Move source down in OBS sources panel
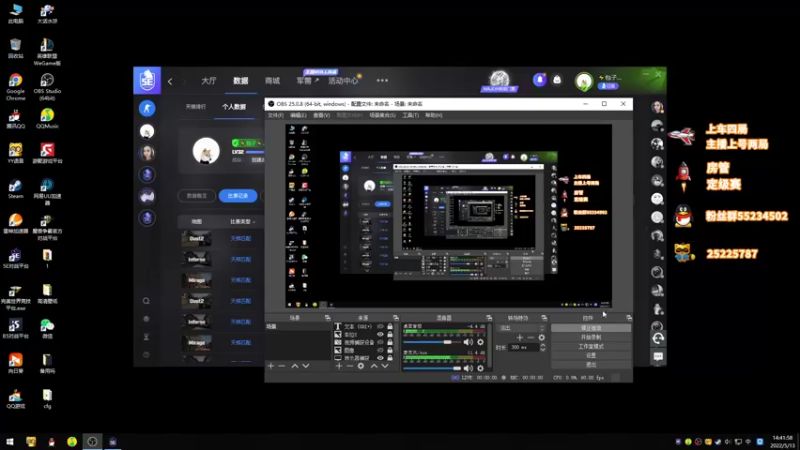Screen dimensions: 800x450 385,366
